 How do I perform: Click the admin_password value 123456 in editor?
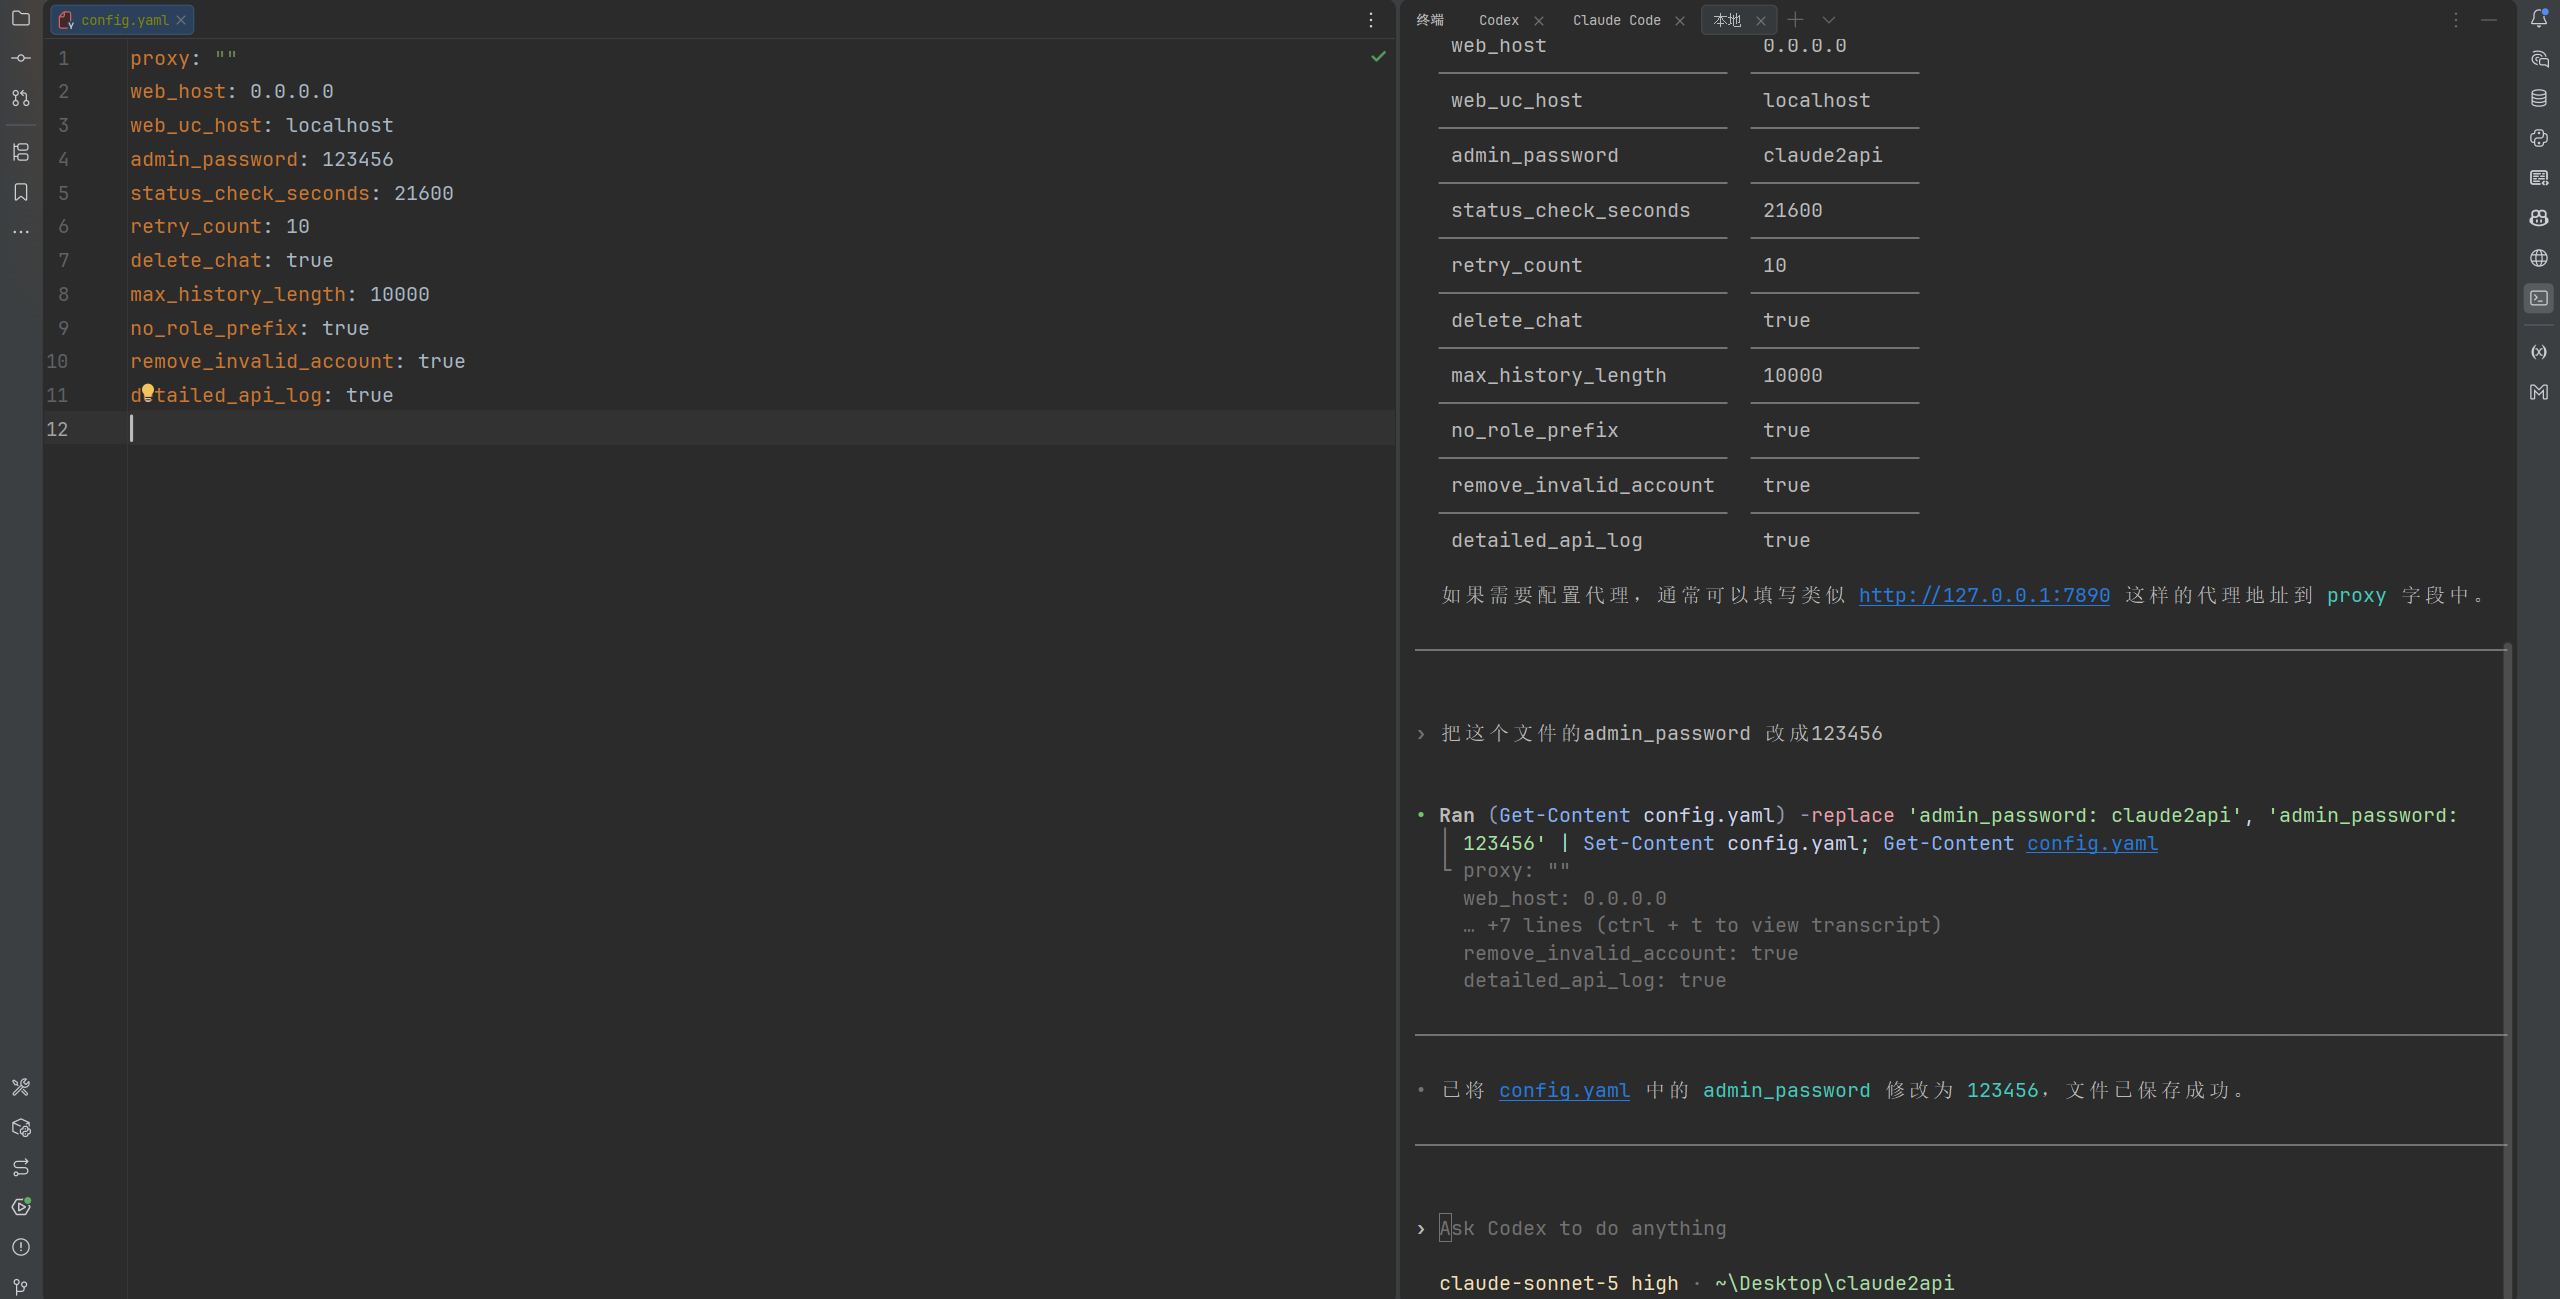click(357, 159)
